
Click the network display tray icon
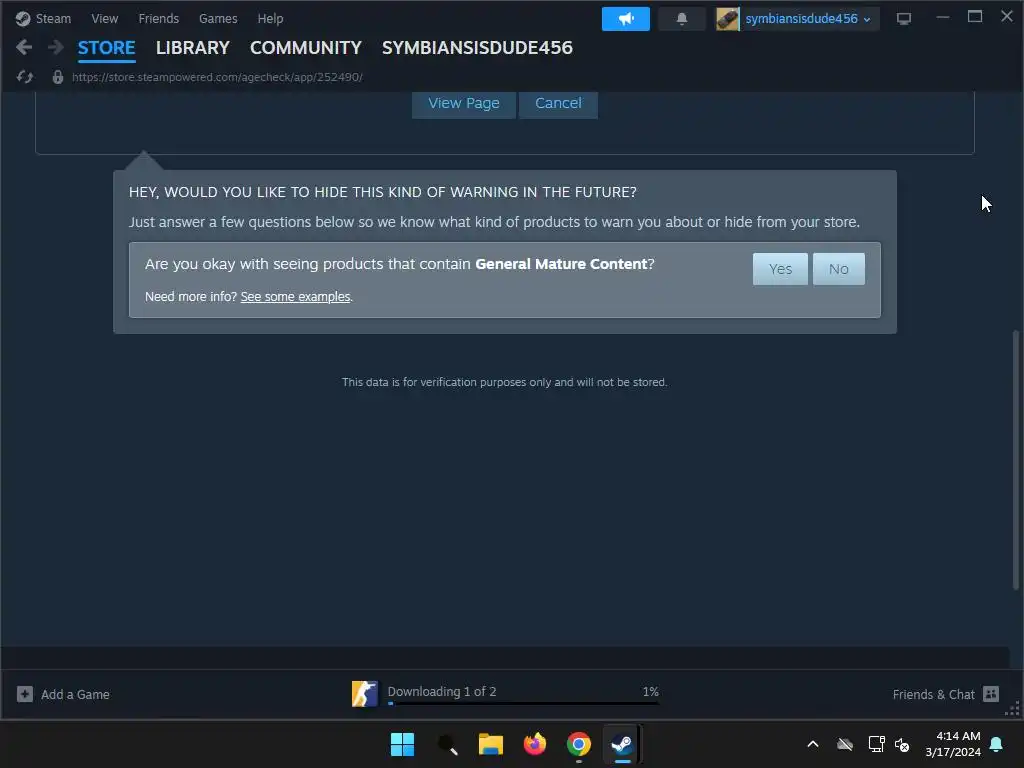pyautogui.click(x=876, y=744)
